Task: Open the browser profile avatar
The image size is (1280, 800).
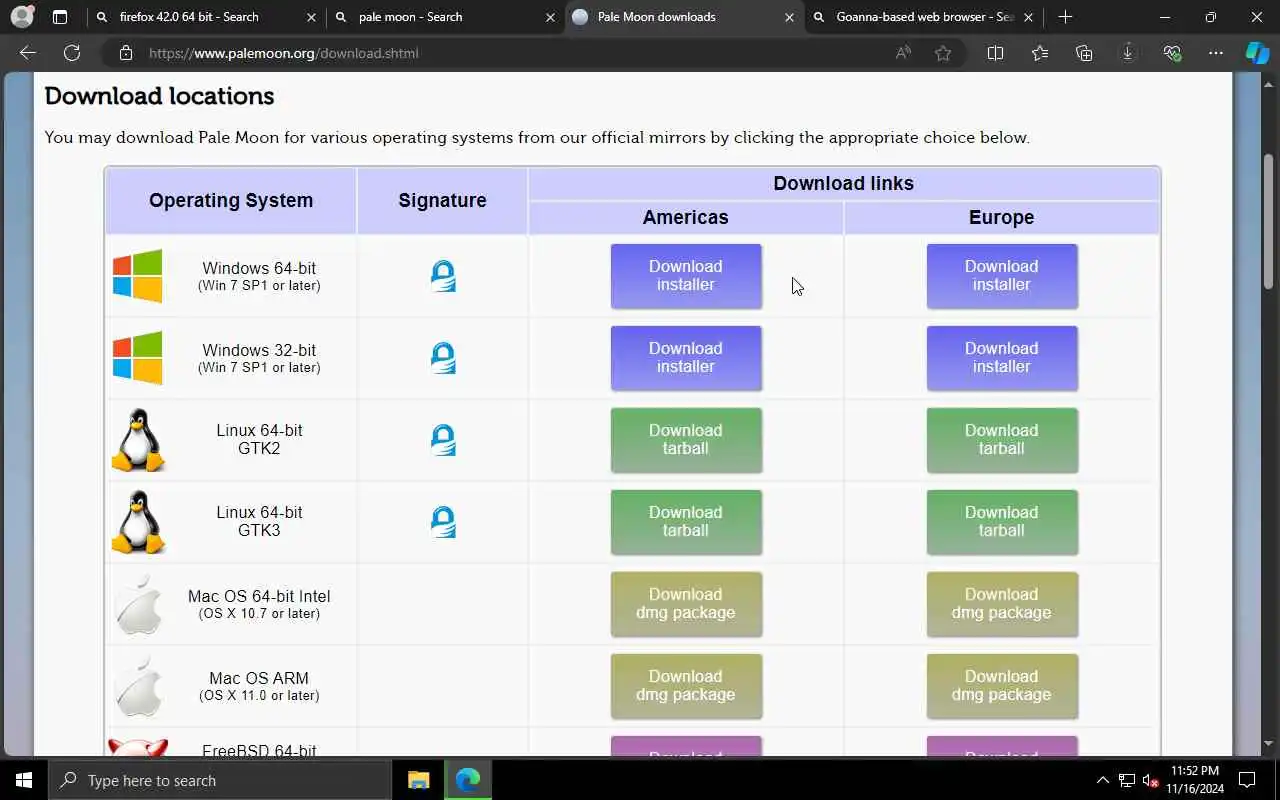Action: tap(22, 17)
